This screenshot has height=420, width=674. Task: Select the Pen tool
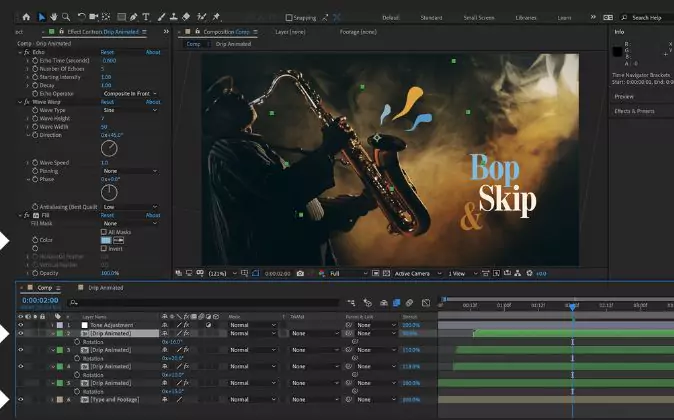(134, 17)
